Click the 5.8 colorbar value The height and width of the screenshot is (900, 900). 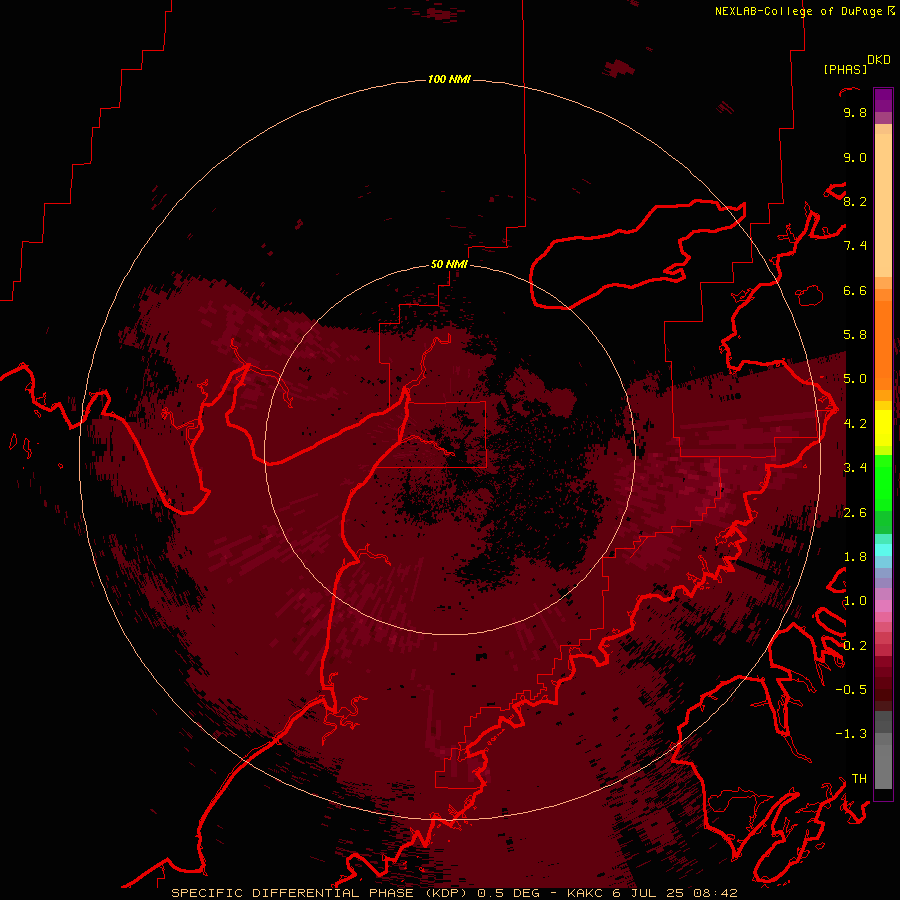click(855, 335)
